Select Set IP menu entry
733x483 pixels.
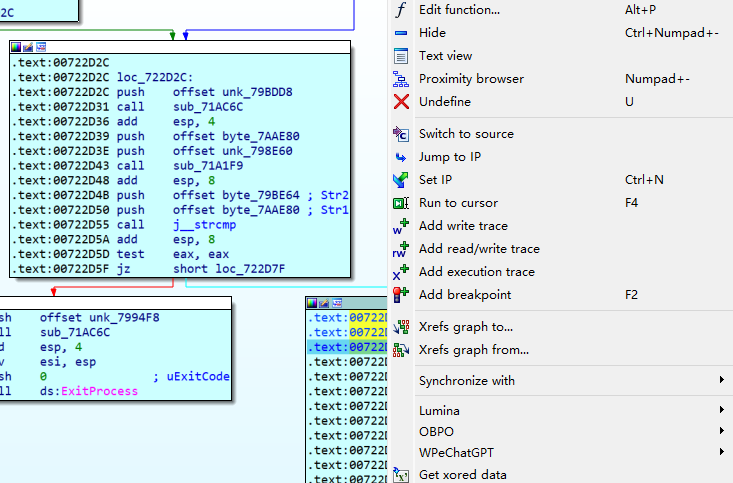561,180
